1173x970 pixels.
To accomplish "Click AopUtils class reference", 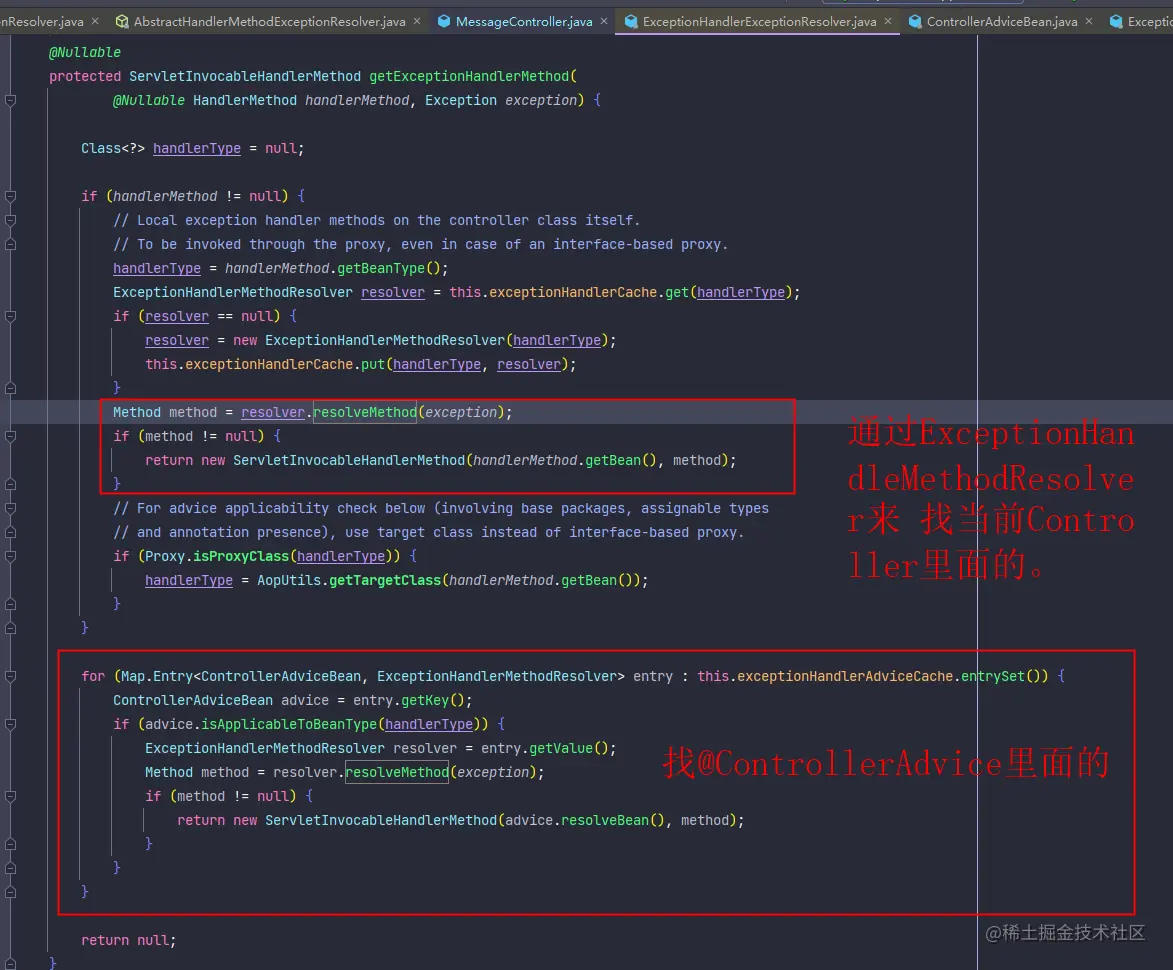I will pyautogui.click(x=289, y=580).
